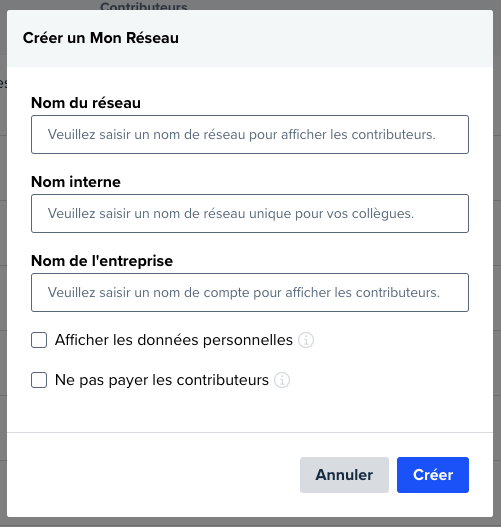Screen dimensions: 501x527
Task: Click the 'Nom du réseau' field label
Action: point(86,103)
